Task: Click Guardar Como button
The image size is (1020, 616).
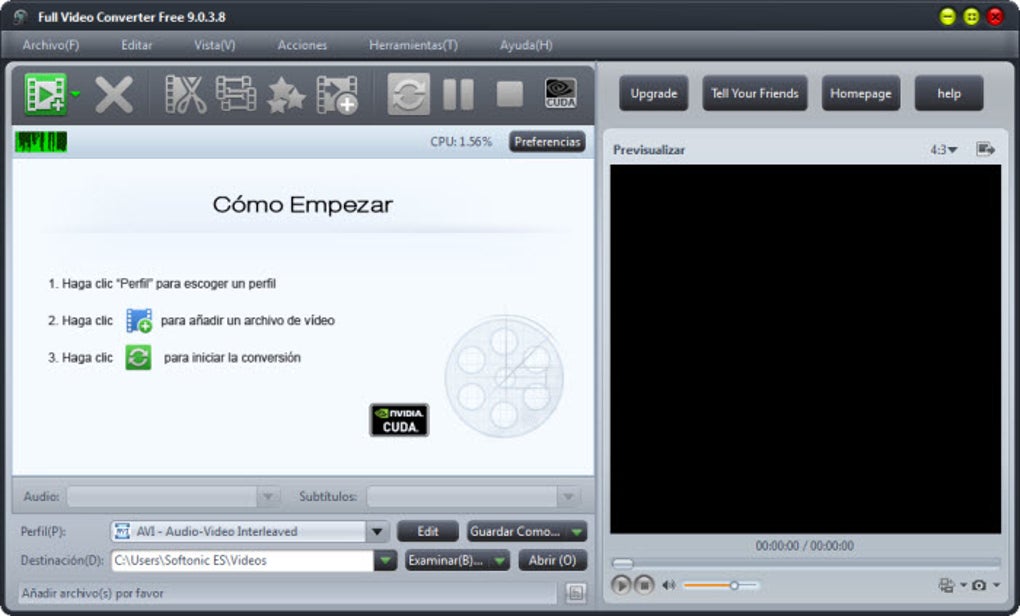Action: (515, 531)
